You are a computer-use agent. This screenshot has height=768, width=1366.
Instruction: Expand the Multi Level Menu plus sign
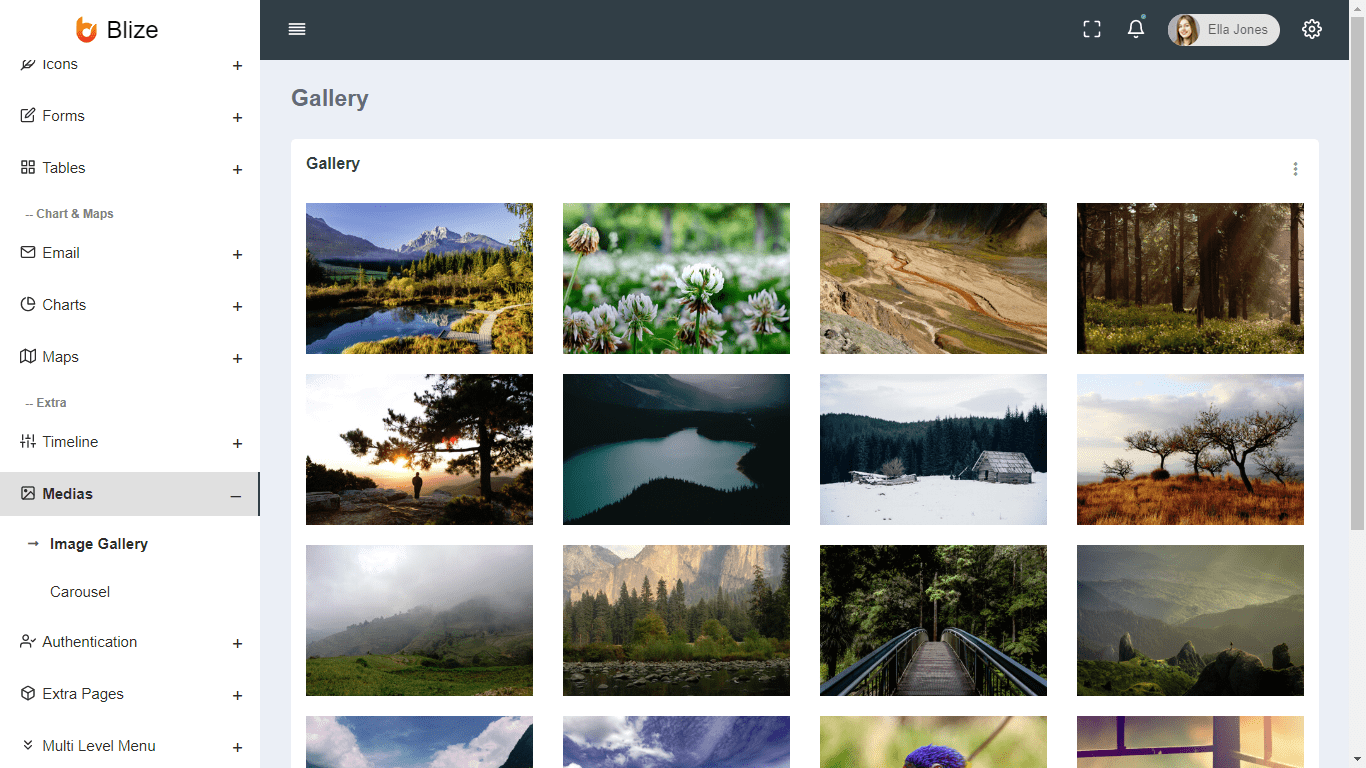[x=237, y=748]
